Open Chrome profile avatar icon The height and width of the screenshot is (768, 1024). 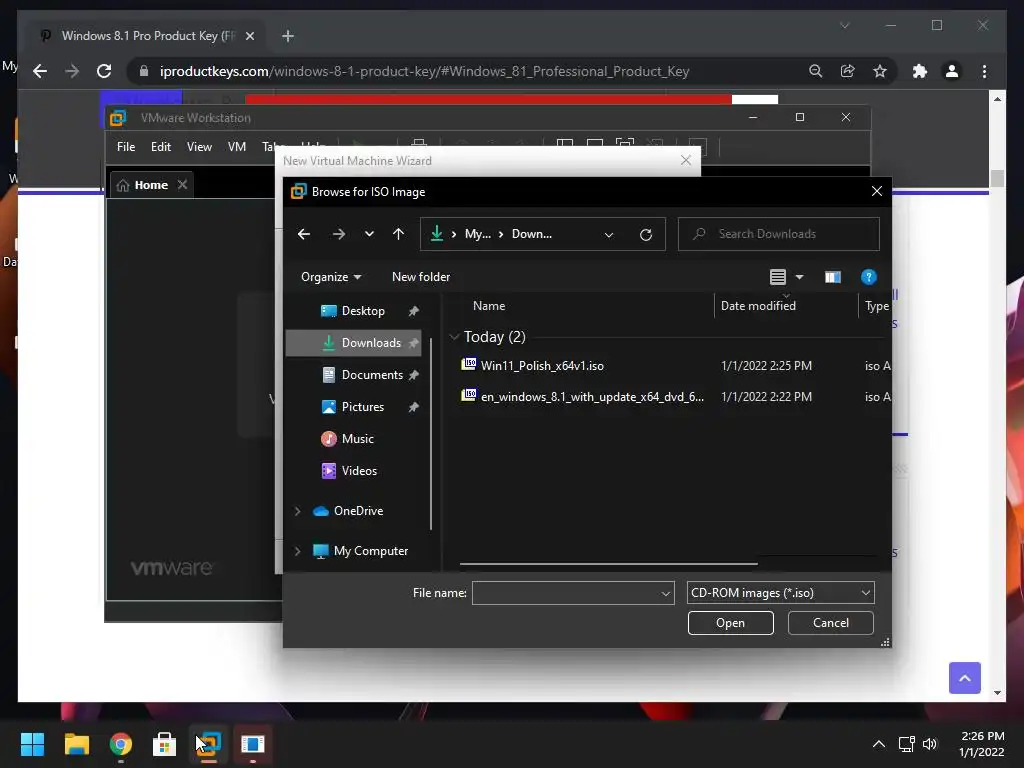point(952,71)
